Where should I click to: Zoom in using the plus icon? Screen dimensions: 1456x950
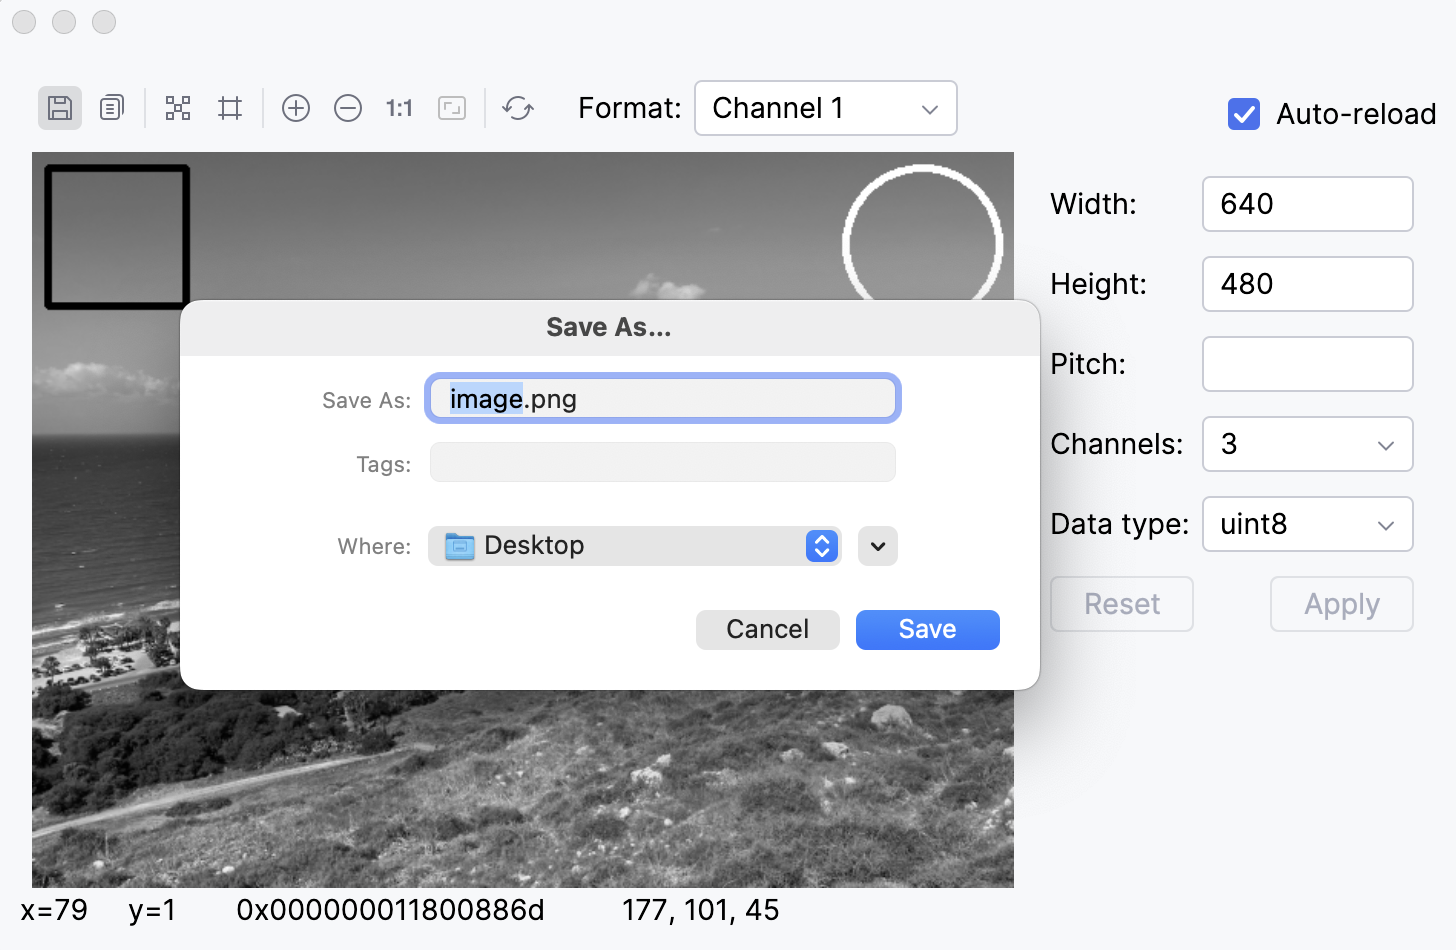pos(296,108)
